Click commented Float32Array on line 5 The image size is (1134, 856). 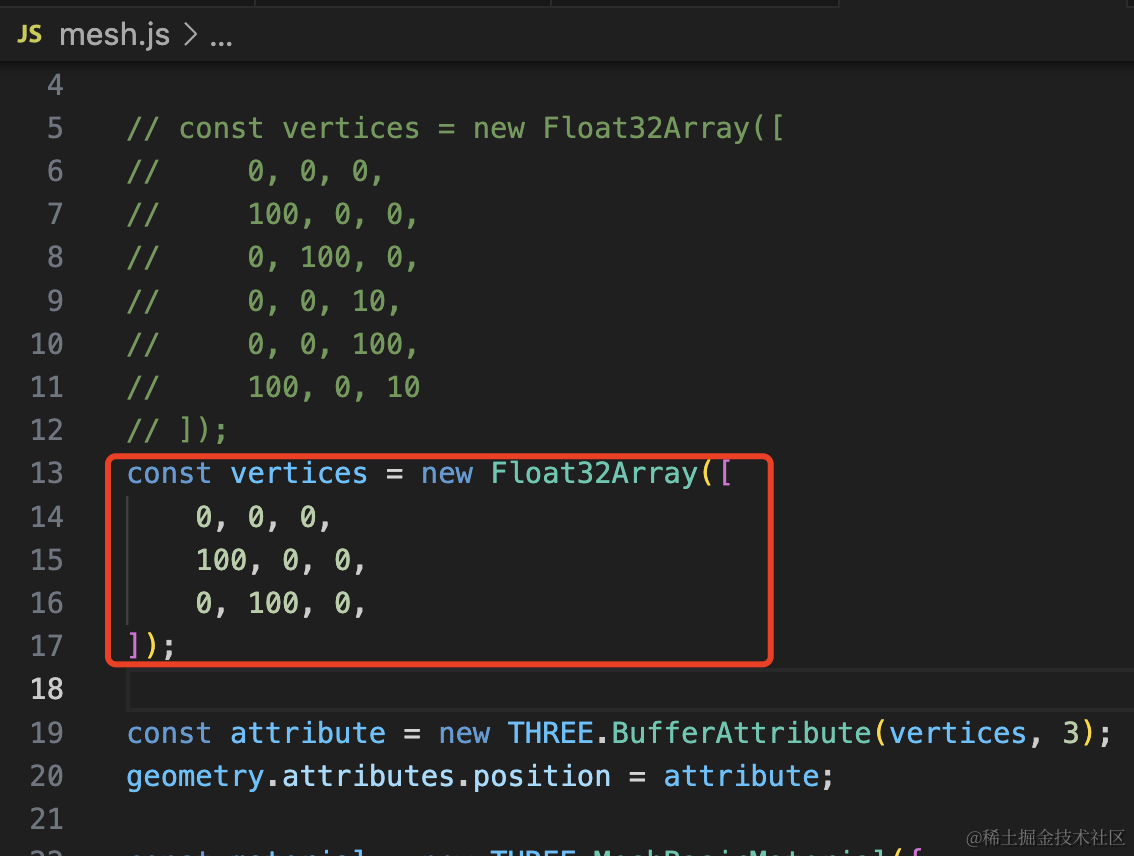(x=646, y=128)
